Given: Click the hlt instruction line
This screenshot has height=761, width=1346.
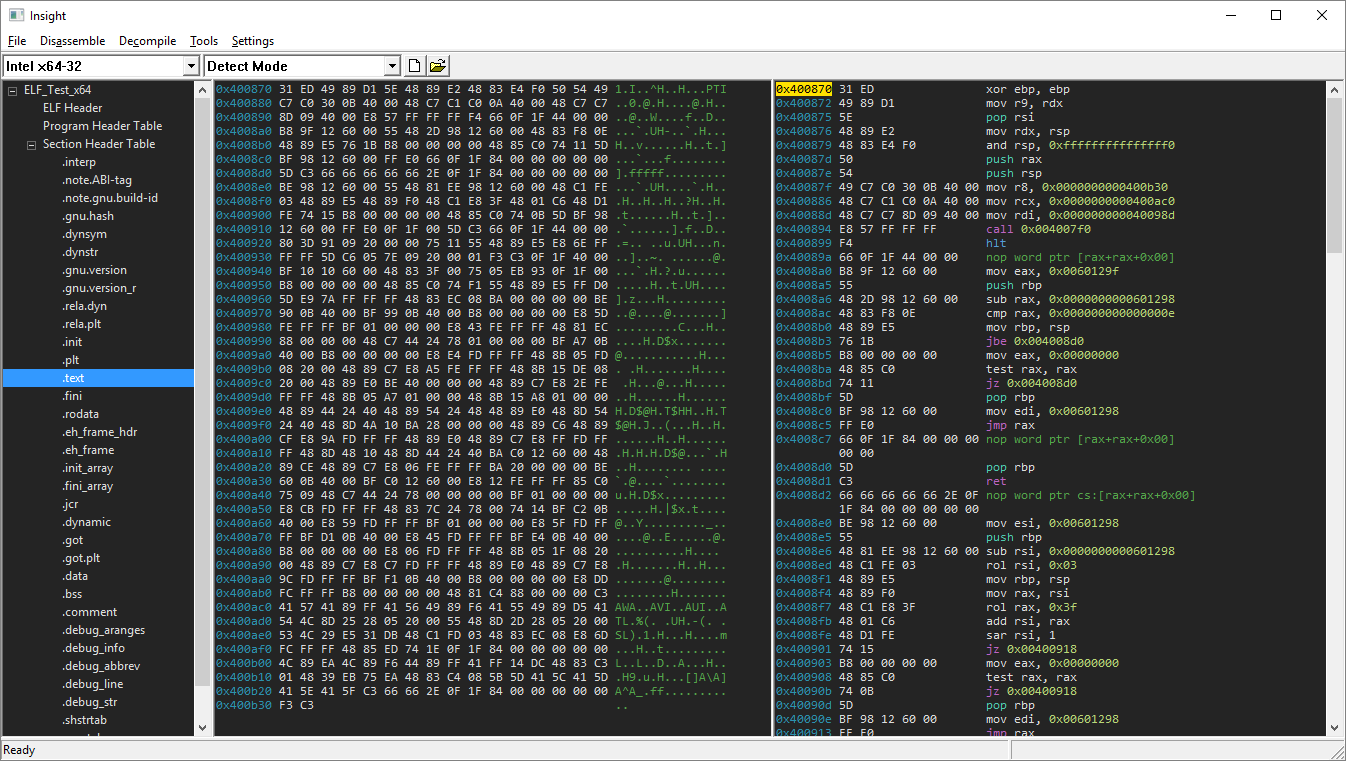Looking at the screenshot, I should tap(995, 243).
